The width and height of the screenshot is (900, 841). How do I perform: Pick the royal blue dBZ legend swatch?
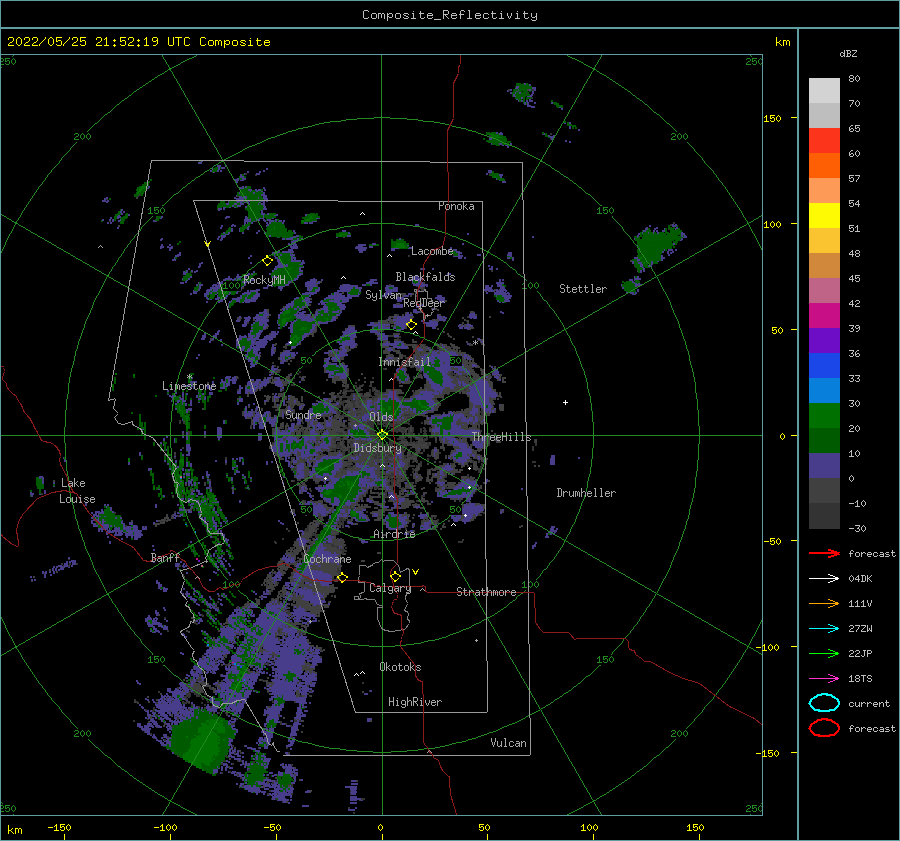(x=824, y=365)
